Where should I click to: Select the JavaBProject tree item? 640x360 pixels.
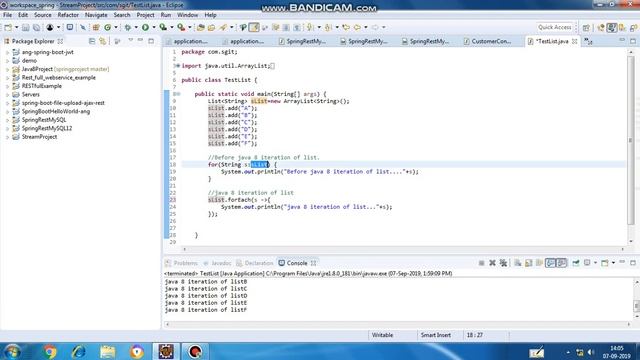(x=60, y=69)
